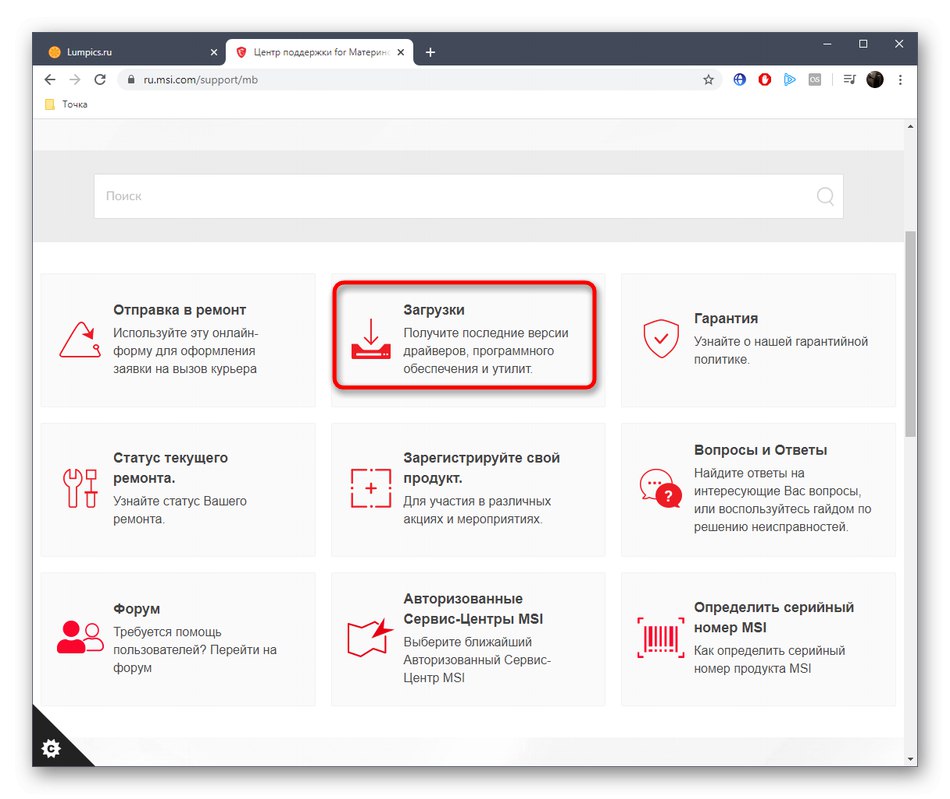Open Зарегистрируйте свой продукт heading
The height and width of the screenshot is (799, 950).
click(x=482, y=468)
